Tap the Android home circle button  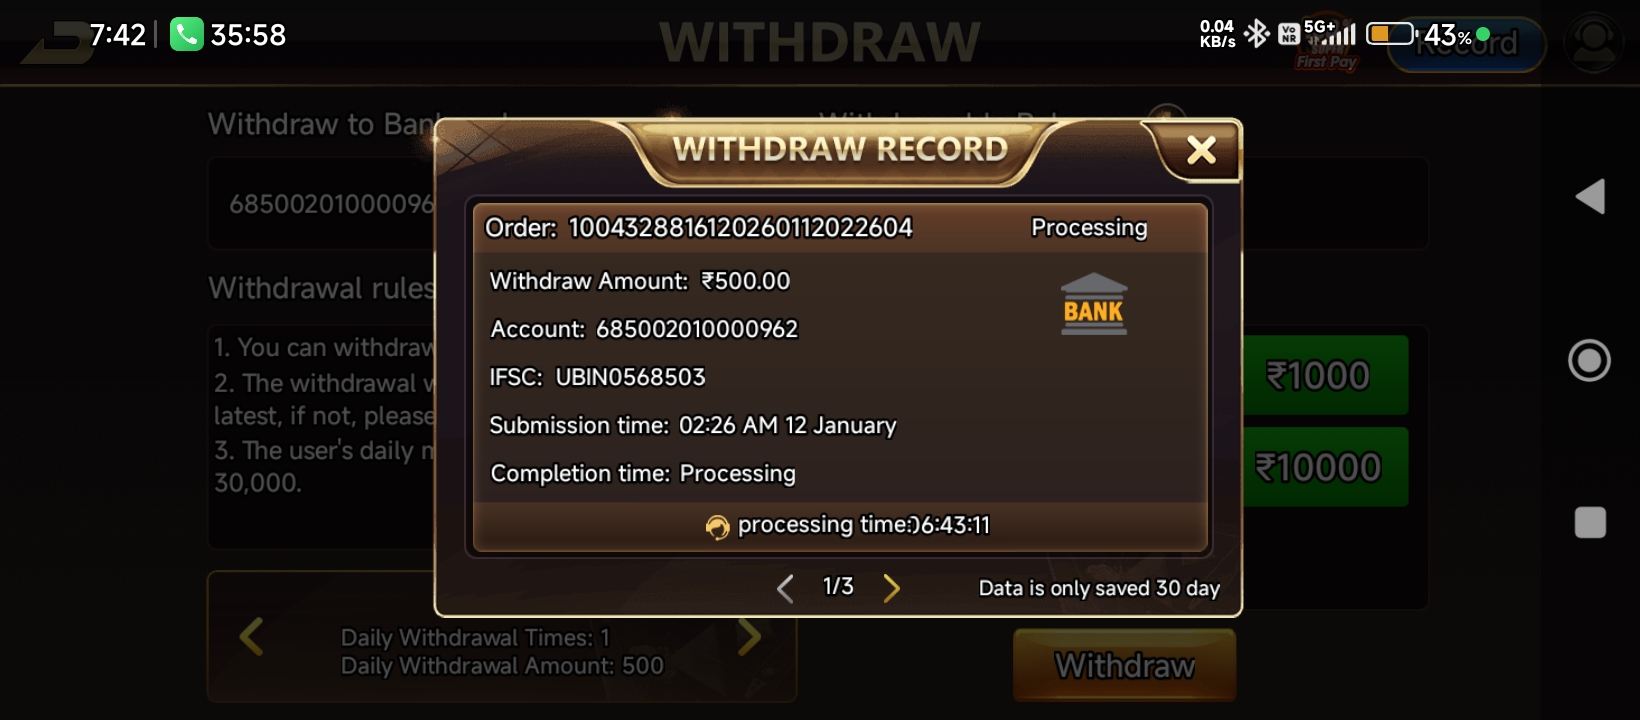click(x=1589, y=360)
